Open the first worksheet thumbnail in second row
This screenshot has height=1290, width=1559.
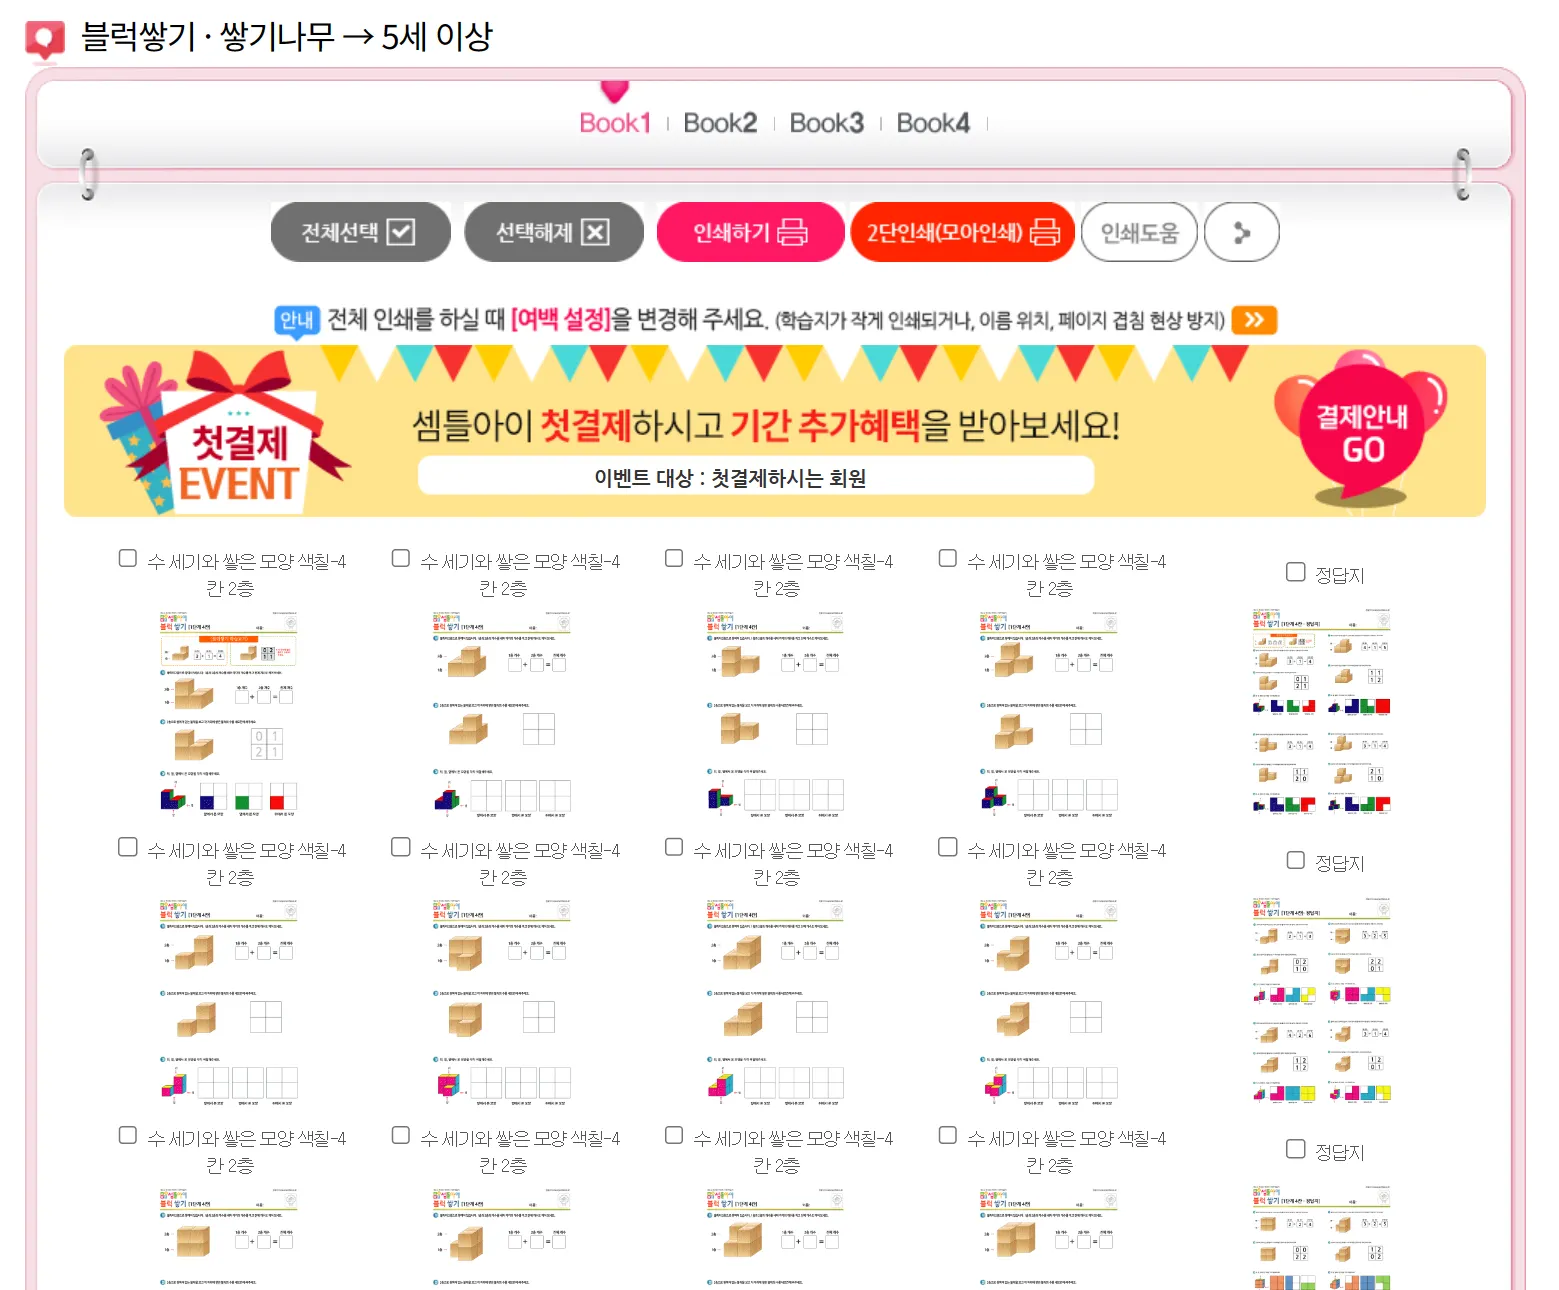[229, 1002]
